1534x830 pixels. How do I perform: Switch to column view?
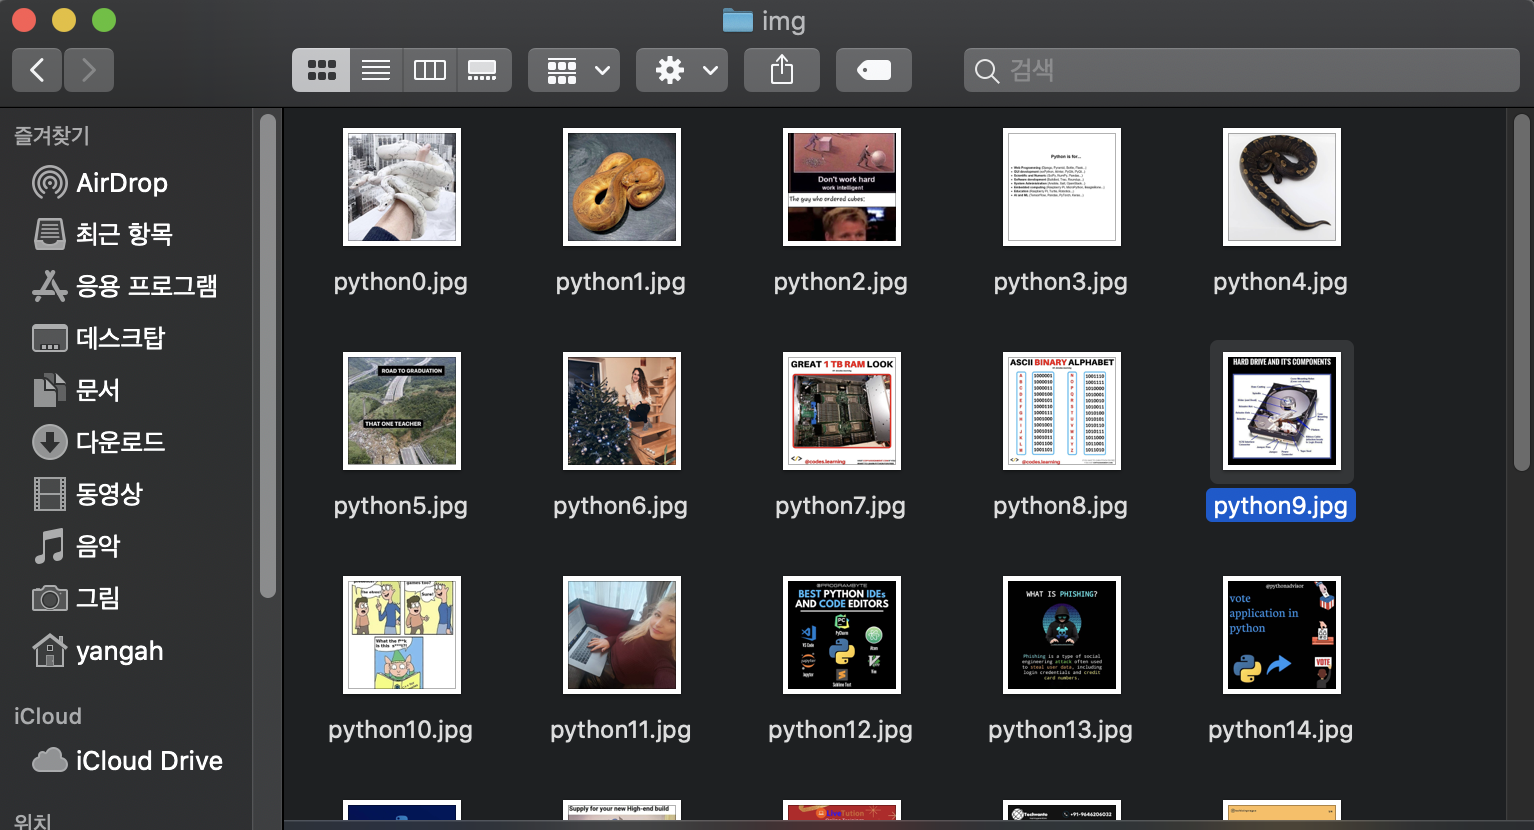point(430,70)
